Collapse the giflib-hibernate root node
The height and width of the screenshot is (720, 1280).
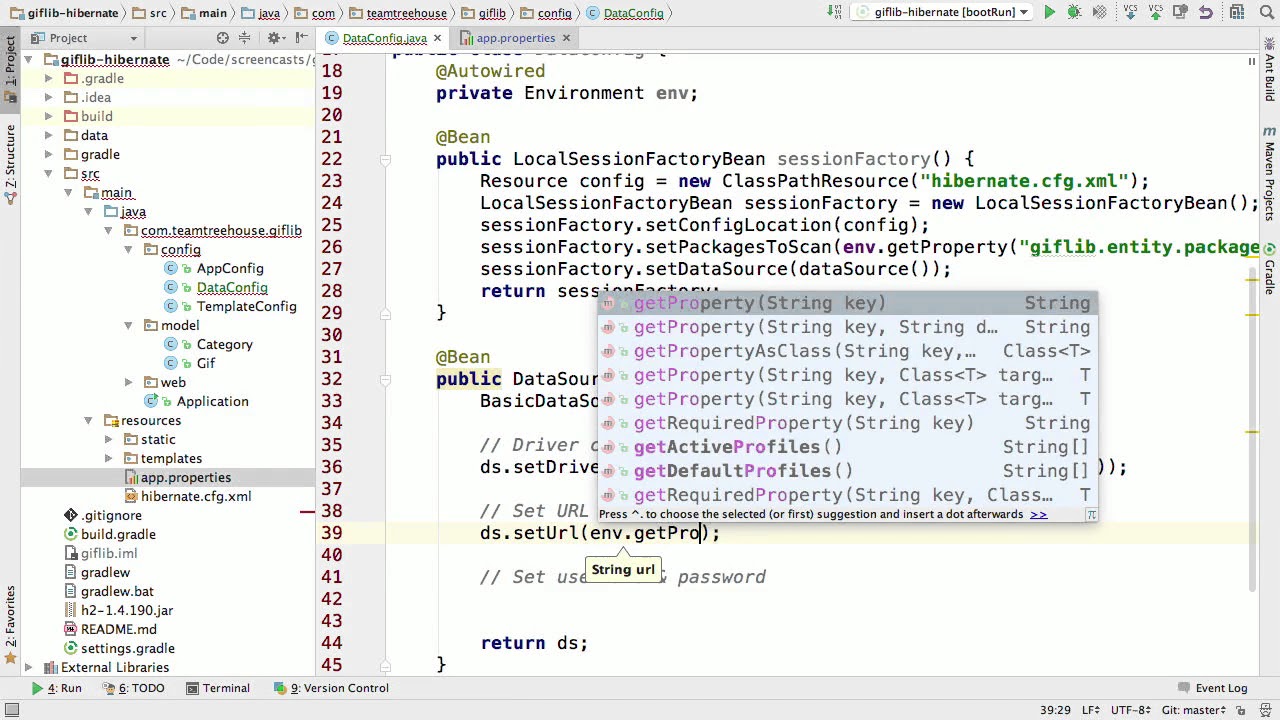(28, 59)
